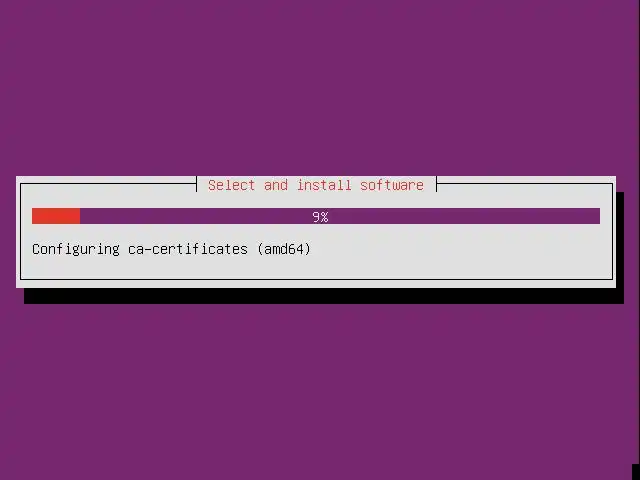This screenshot has width=640, height=480.
Task: Click the unfilled purple section right of 9%
Action: (464, 216)
